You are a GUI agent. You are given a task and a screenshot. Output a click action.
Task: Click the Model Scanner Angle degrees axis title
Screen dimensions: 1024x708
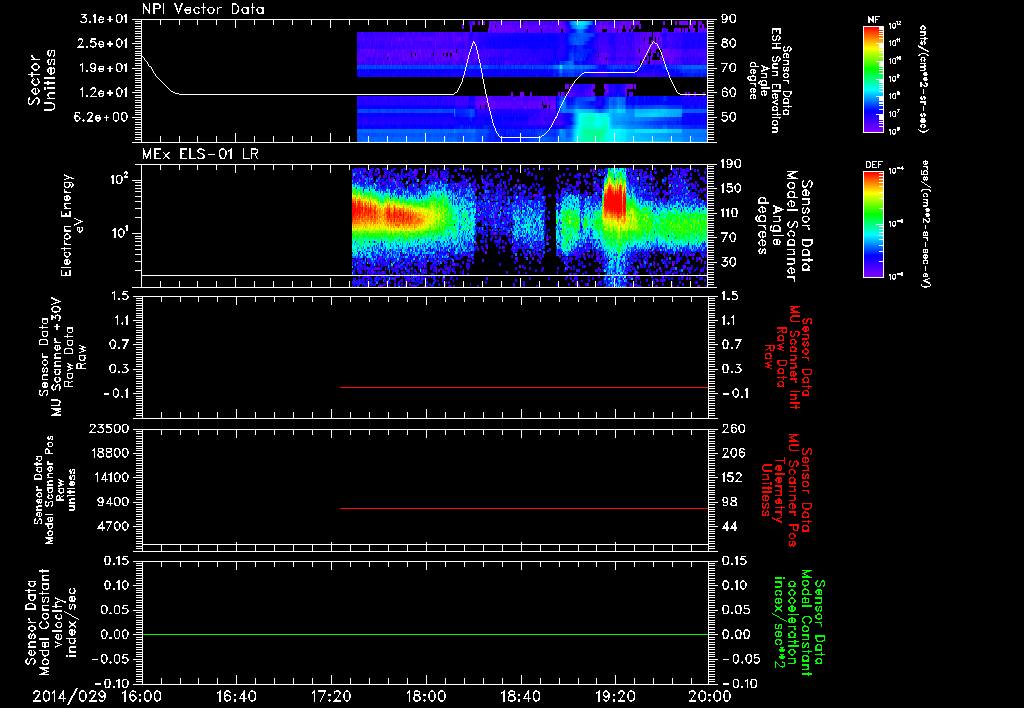tap(785, 226)
